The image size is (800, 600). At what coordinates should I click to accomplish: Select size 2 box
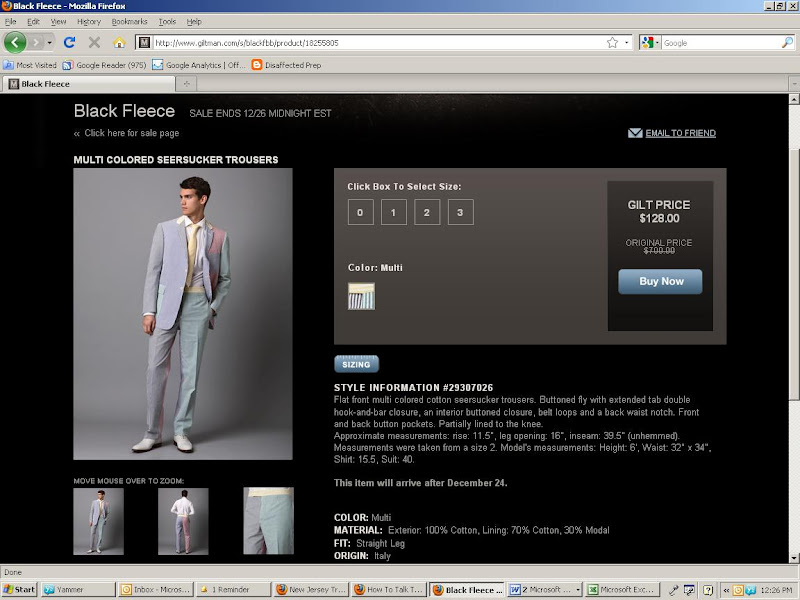tap(427, 212)
